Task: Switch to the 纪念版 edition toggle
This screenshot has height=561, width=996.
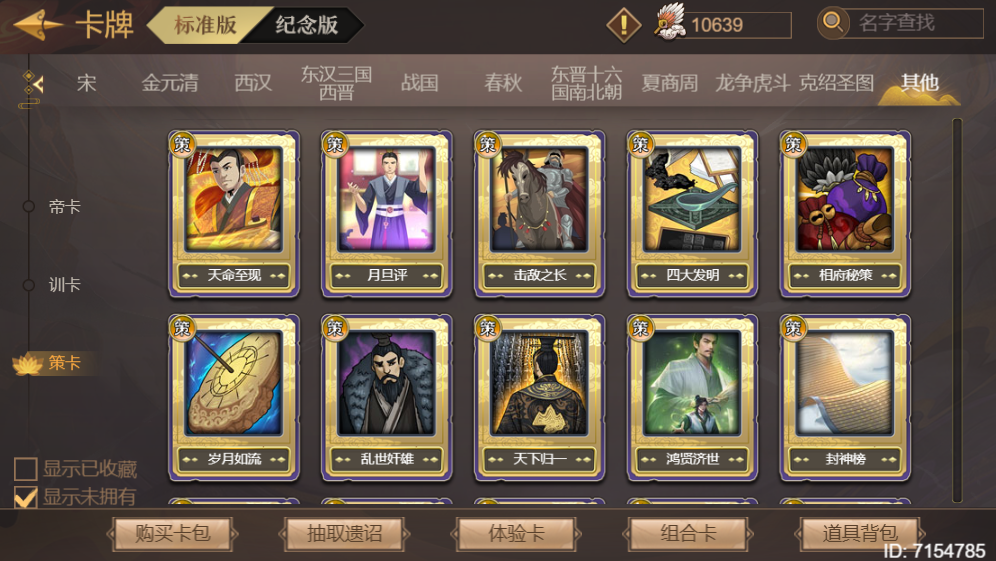Action: pyautogui.click(x=306, y=25)
